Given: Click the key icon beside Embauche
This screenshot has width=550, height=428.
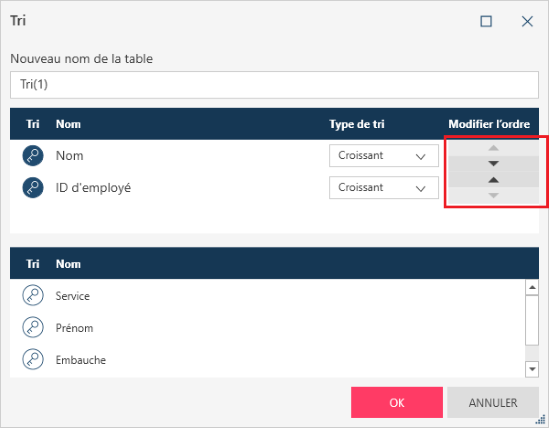Looking at the screenshot, I should point(33,359).
